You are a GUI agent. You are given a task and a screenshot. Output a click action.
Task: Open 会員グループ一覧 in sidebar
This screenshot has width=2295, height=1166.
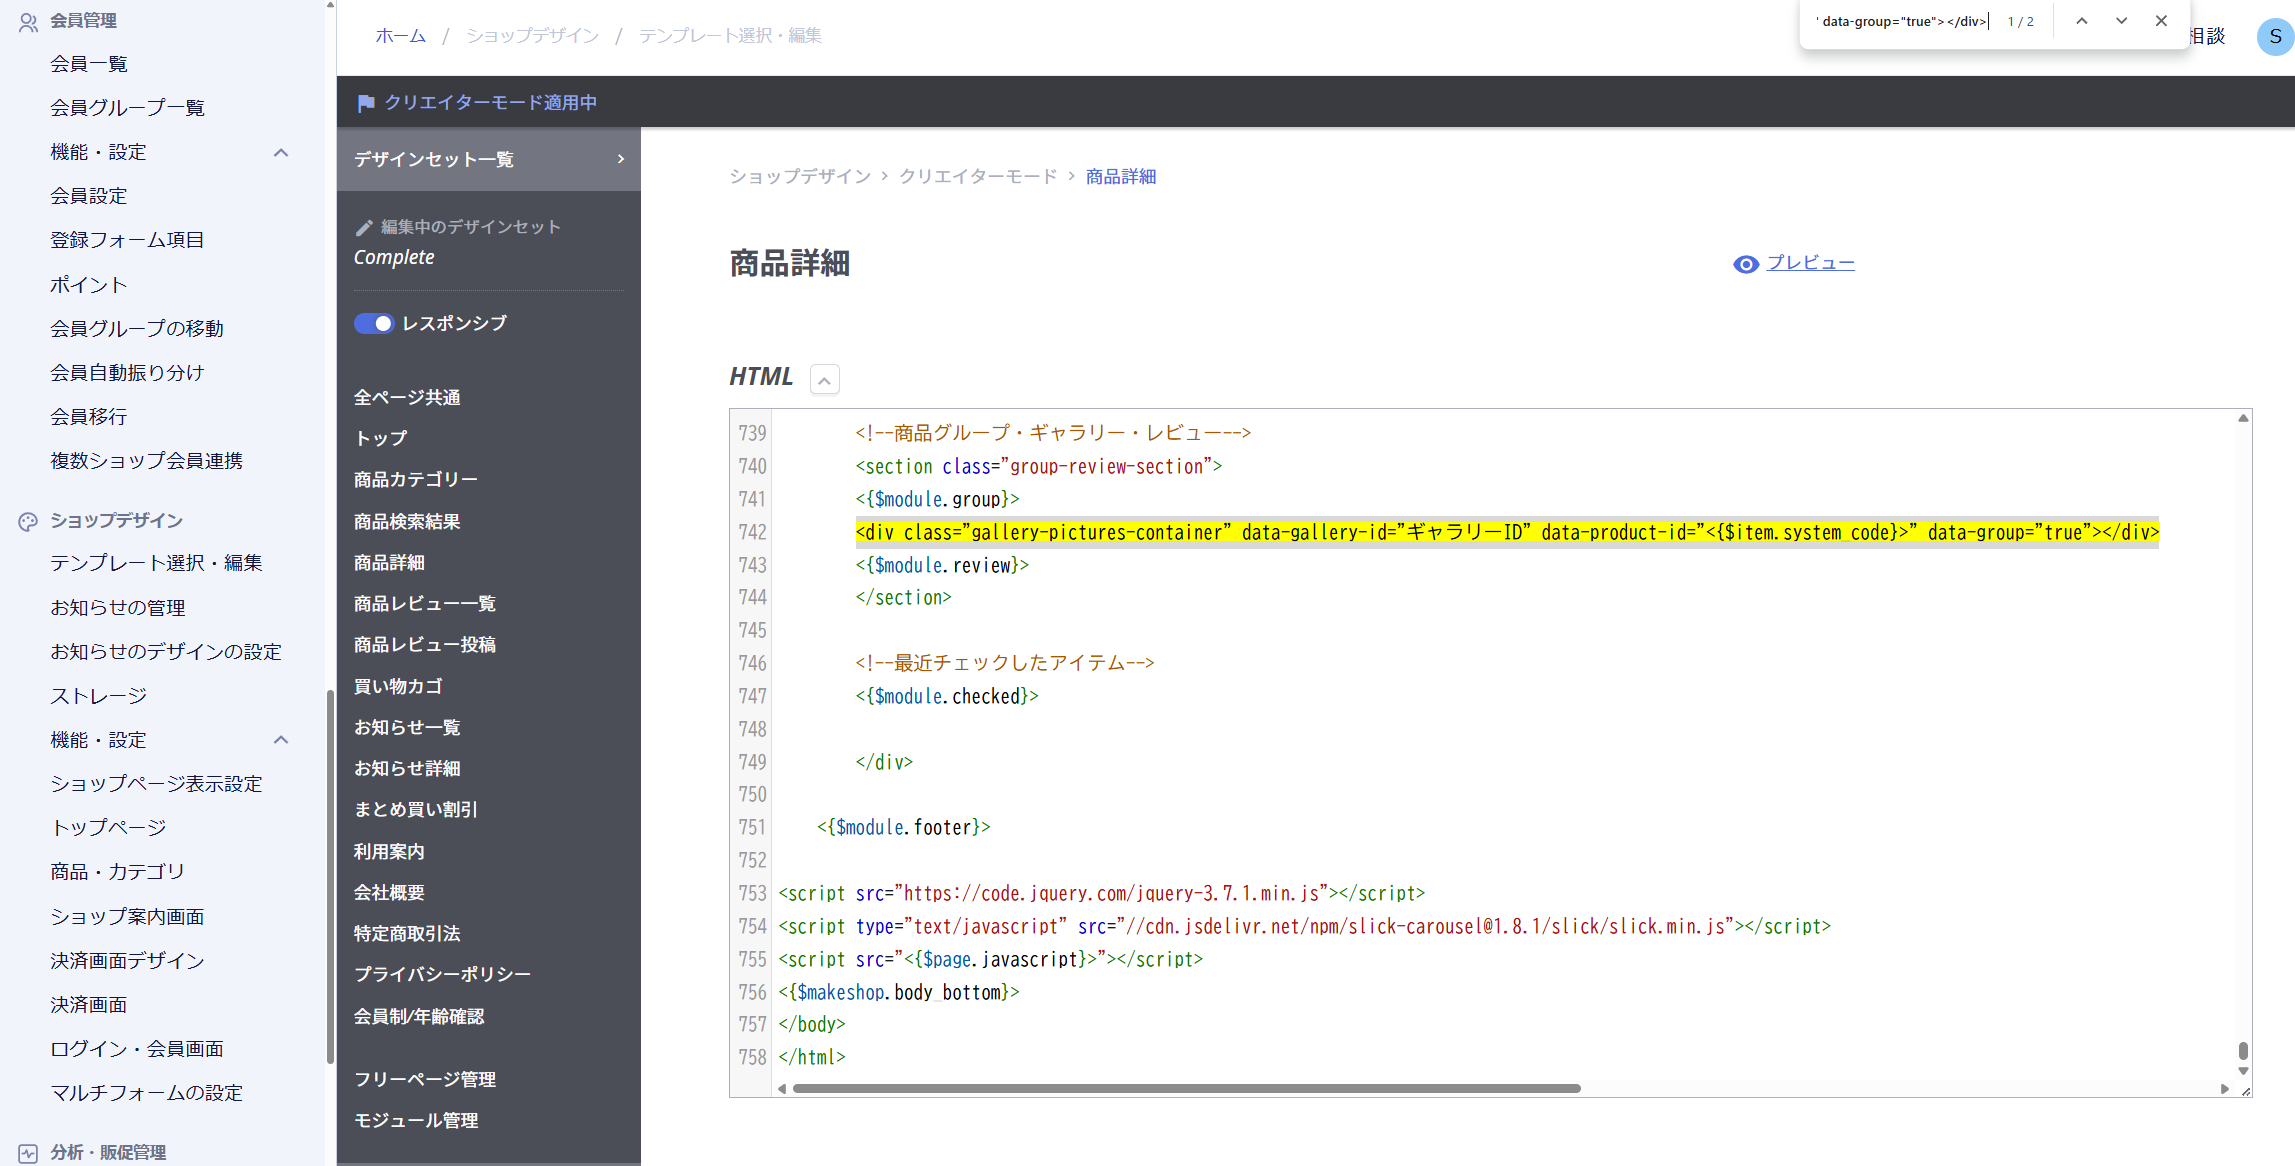[128, 108]
